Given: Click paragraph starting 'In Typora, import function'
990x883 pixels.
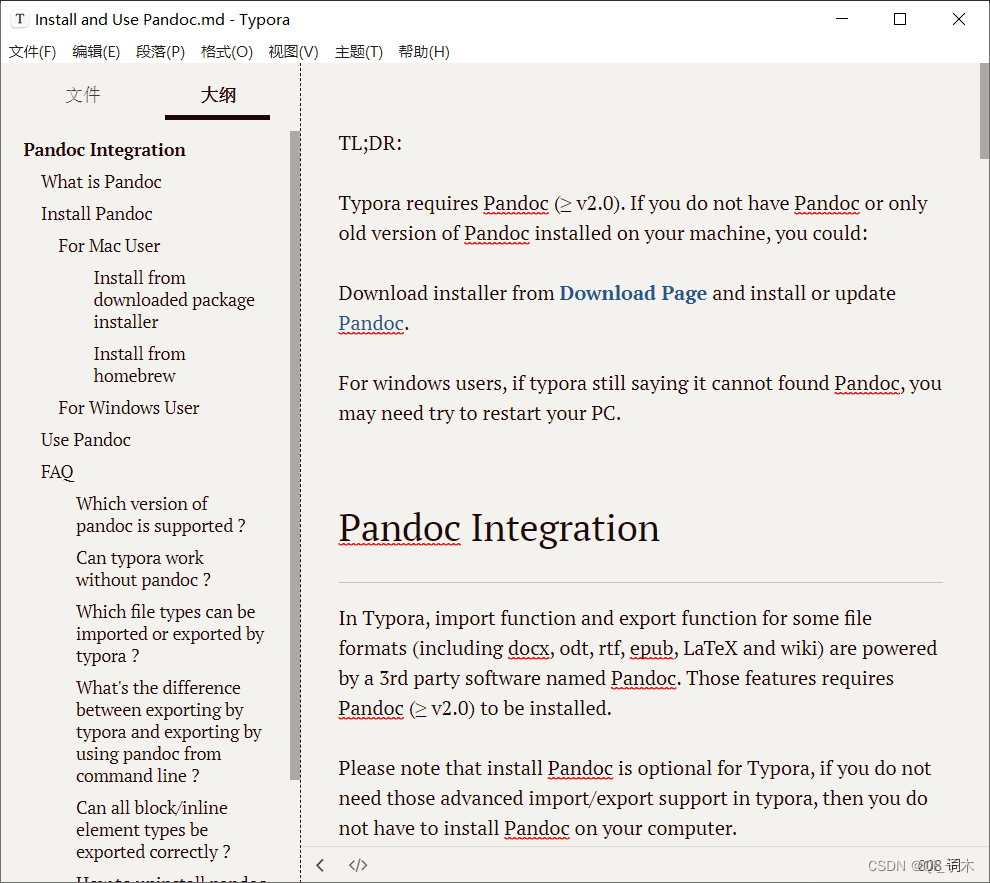Looking at the screenshot, I should pyautogui.click(x=638, y=663).
